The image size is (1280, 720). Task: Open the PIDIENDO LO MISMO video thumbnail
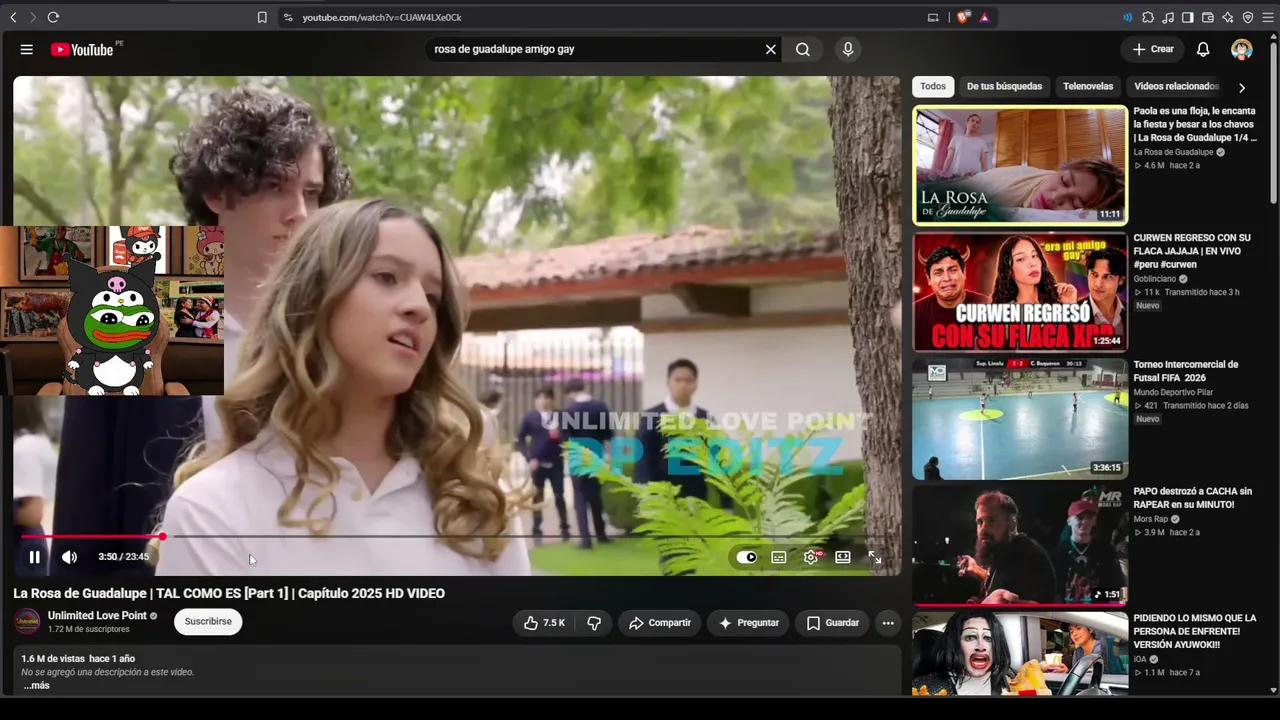(1020, 654)
